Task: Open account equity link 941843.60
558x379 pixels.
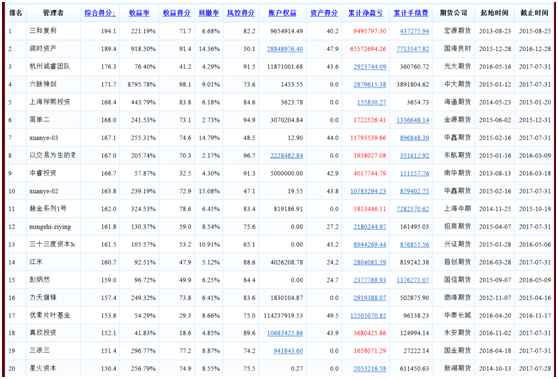Action: [x=288, y=351]
